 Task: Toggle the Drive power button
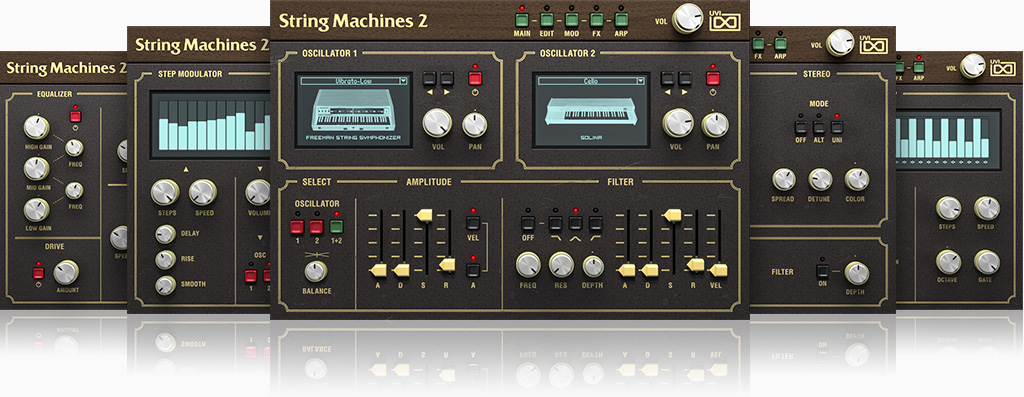[39, 272]
